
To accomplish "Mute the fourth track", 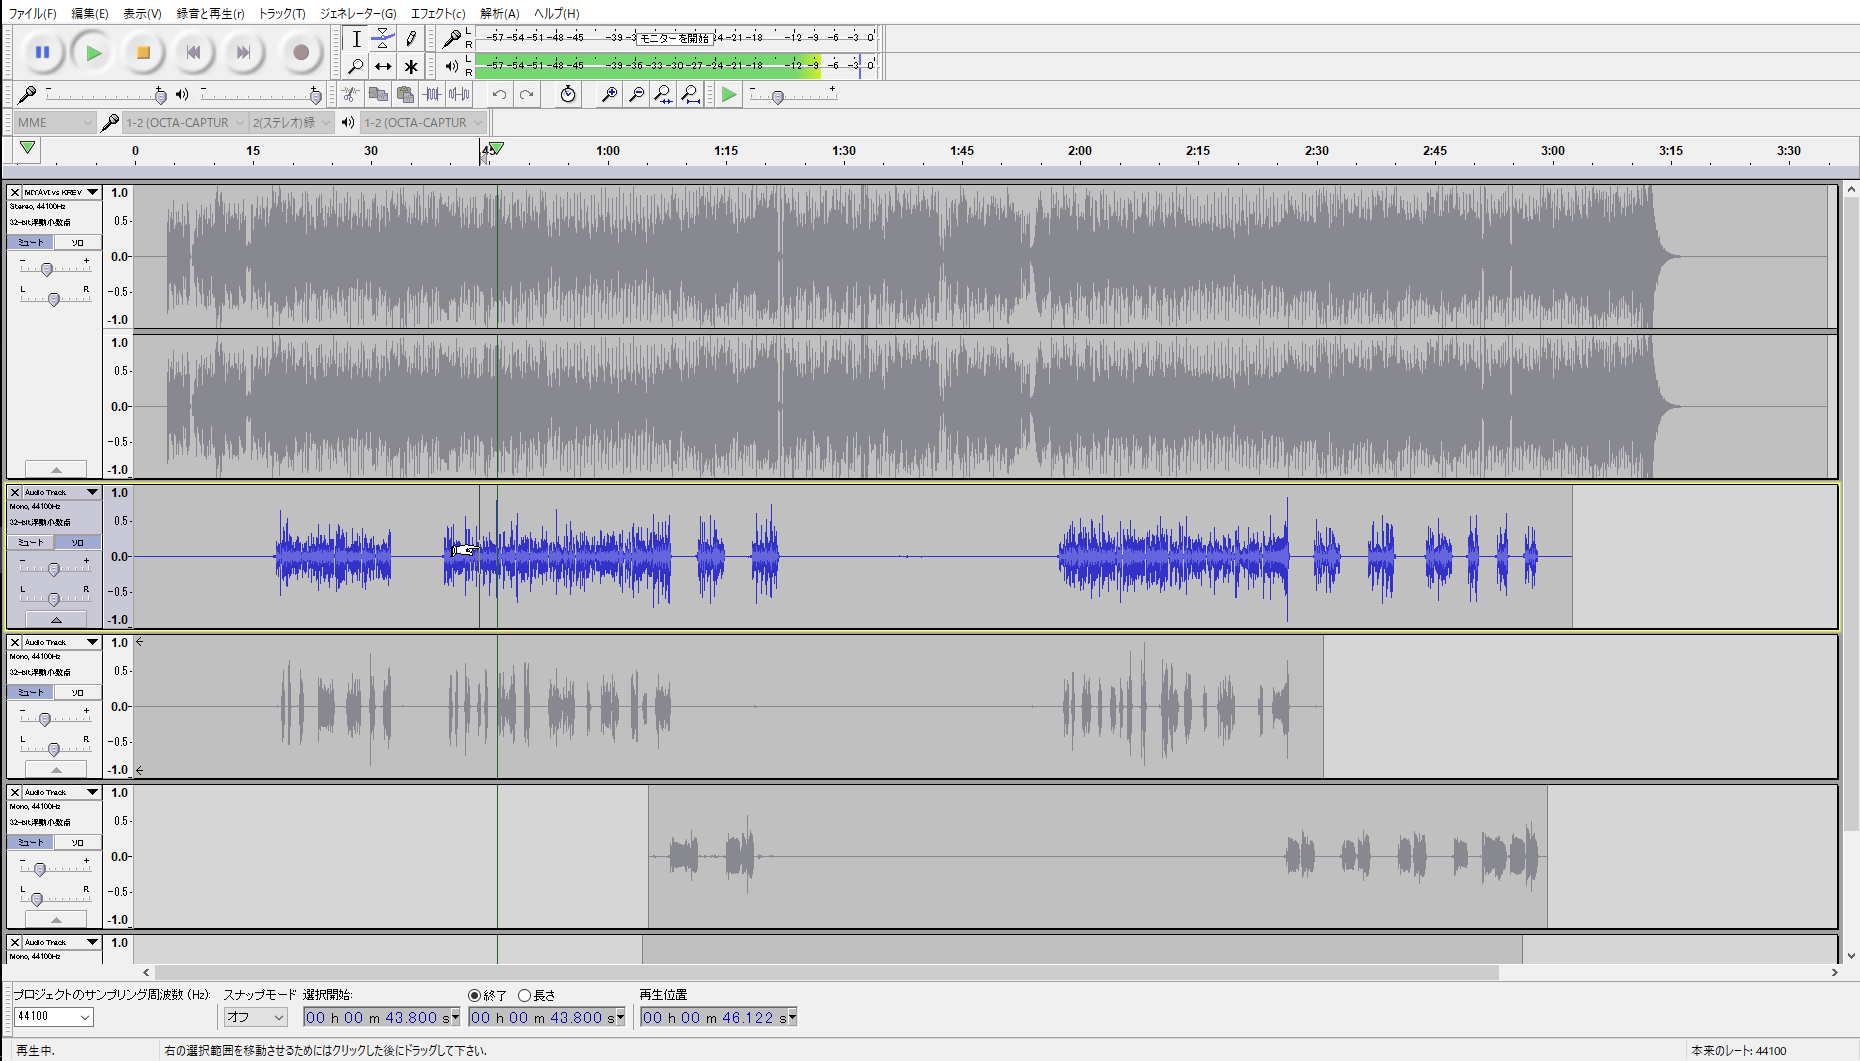I will (x=31, y=842).
